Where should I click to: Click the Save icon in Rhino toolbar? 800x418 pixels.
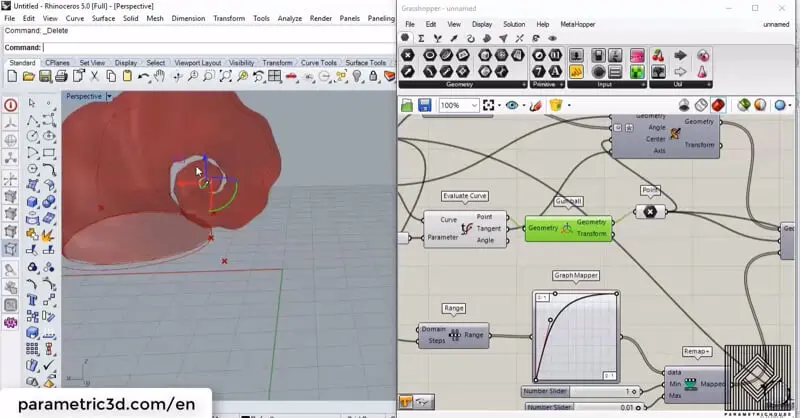click(44, 76)
